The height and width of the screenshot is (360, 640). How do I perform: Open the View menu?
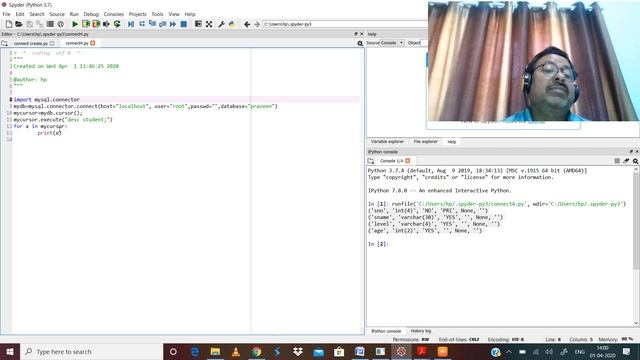tap(174, 14)
